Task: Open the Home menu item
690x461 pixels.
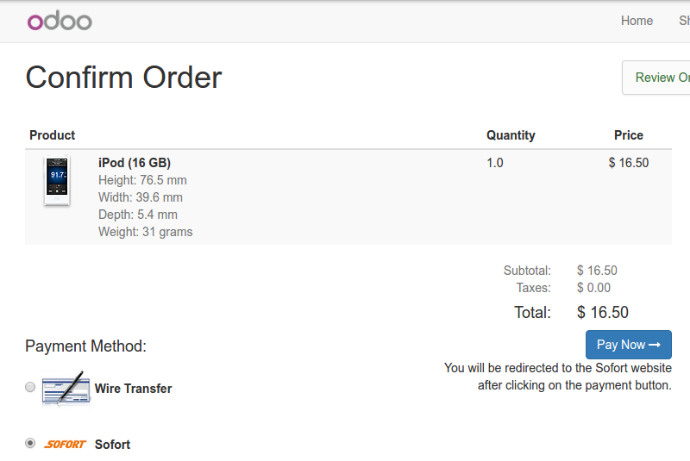Action: coord(637,21)
